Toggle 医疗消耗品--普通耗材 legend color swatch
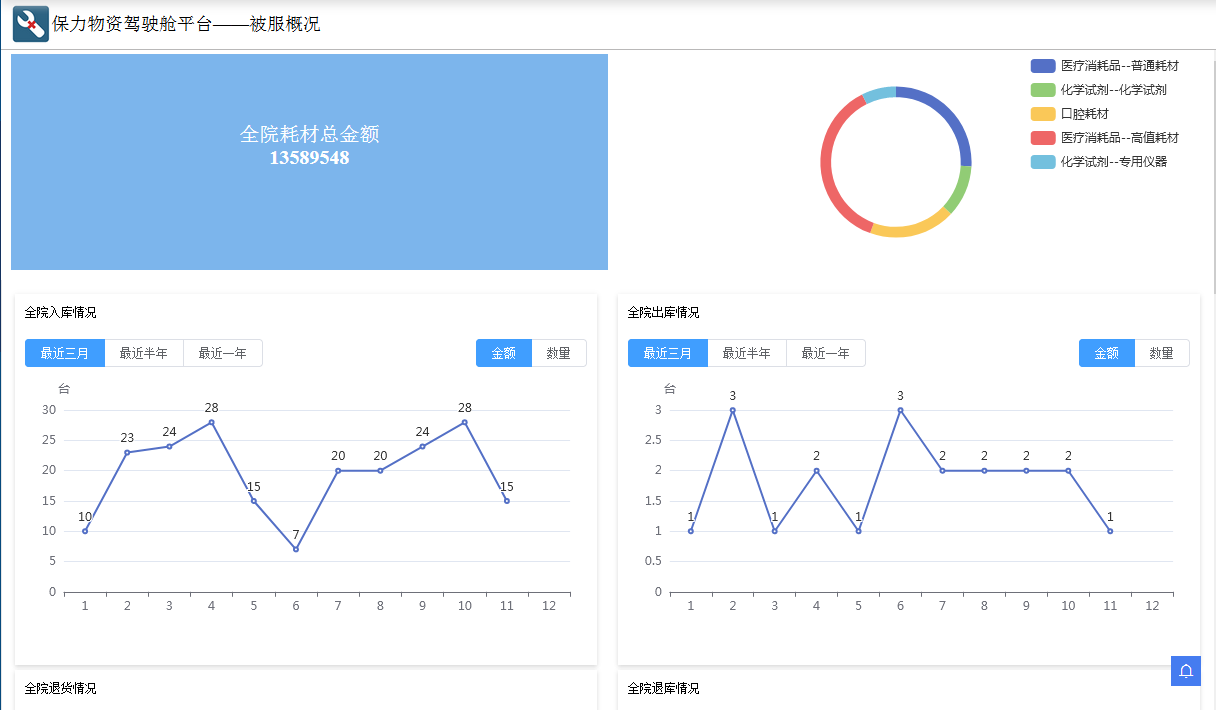1216x710 pixels. pos(1043,66)
